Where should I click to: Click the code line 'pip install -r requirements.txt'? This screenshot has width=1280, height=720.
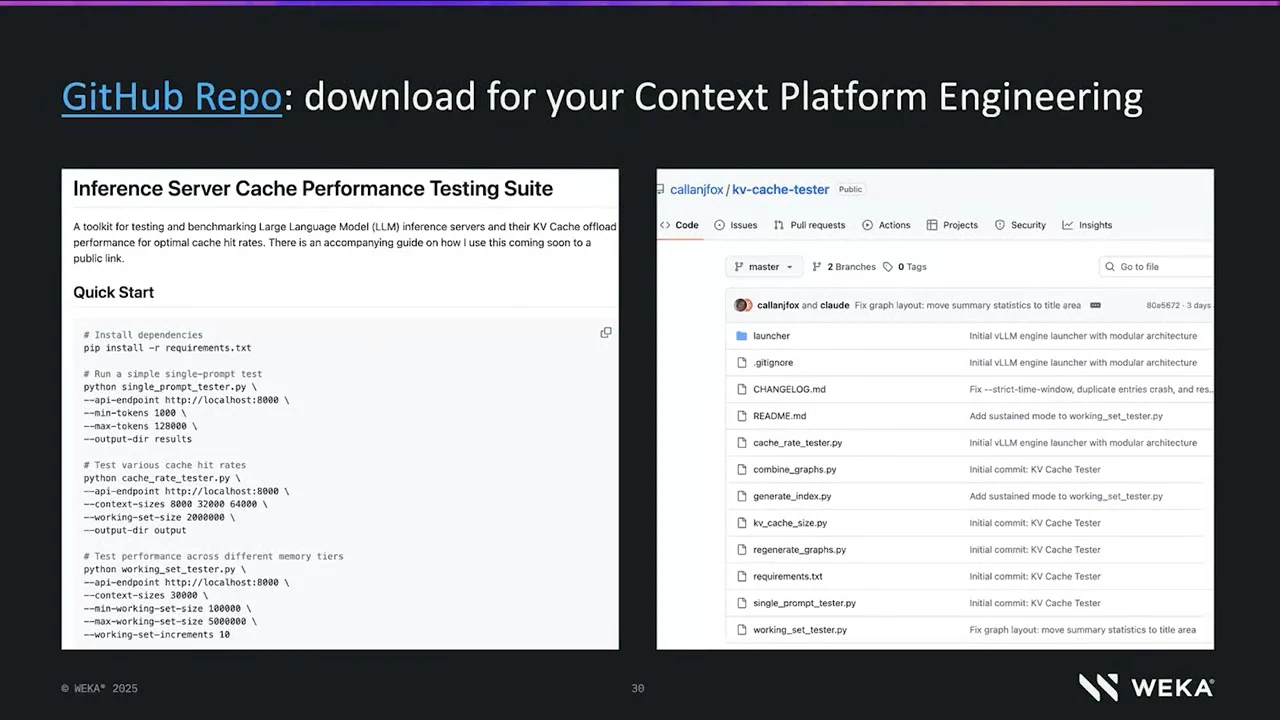(x=168, y=348)
